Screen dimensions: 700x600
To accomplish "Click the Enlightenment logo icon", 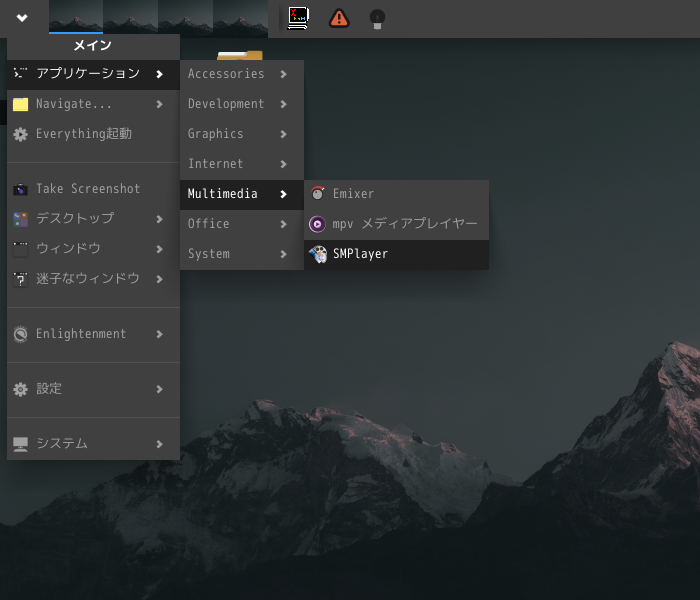I will coord(20,334).
